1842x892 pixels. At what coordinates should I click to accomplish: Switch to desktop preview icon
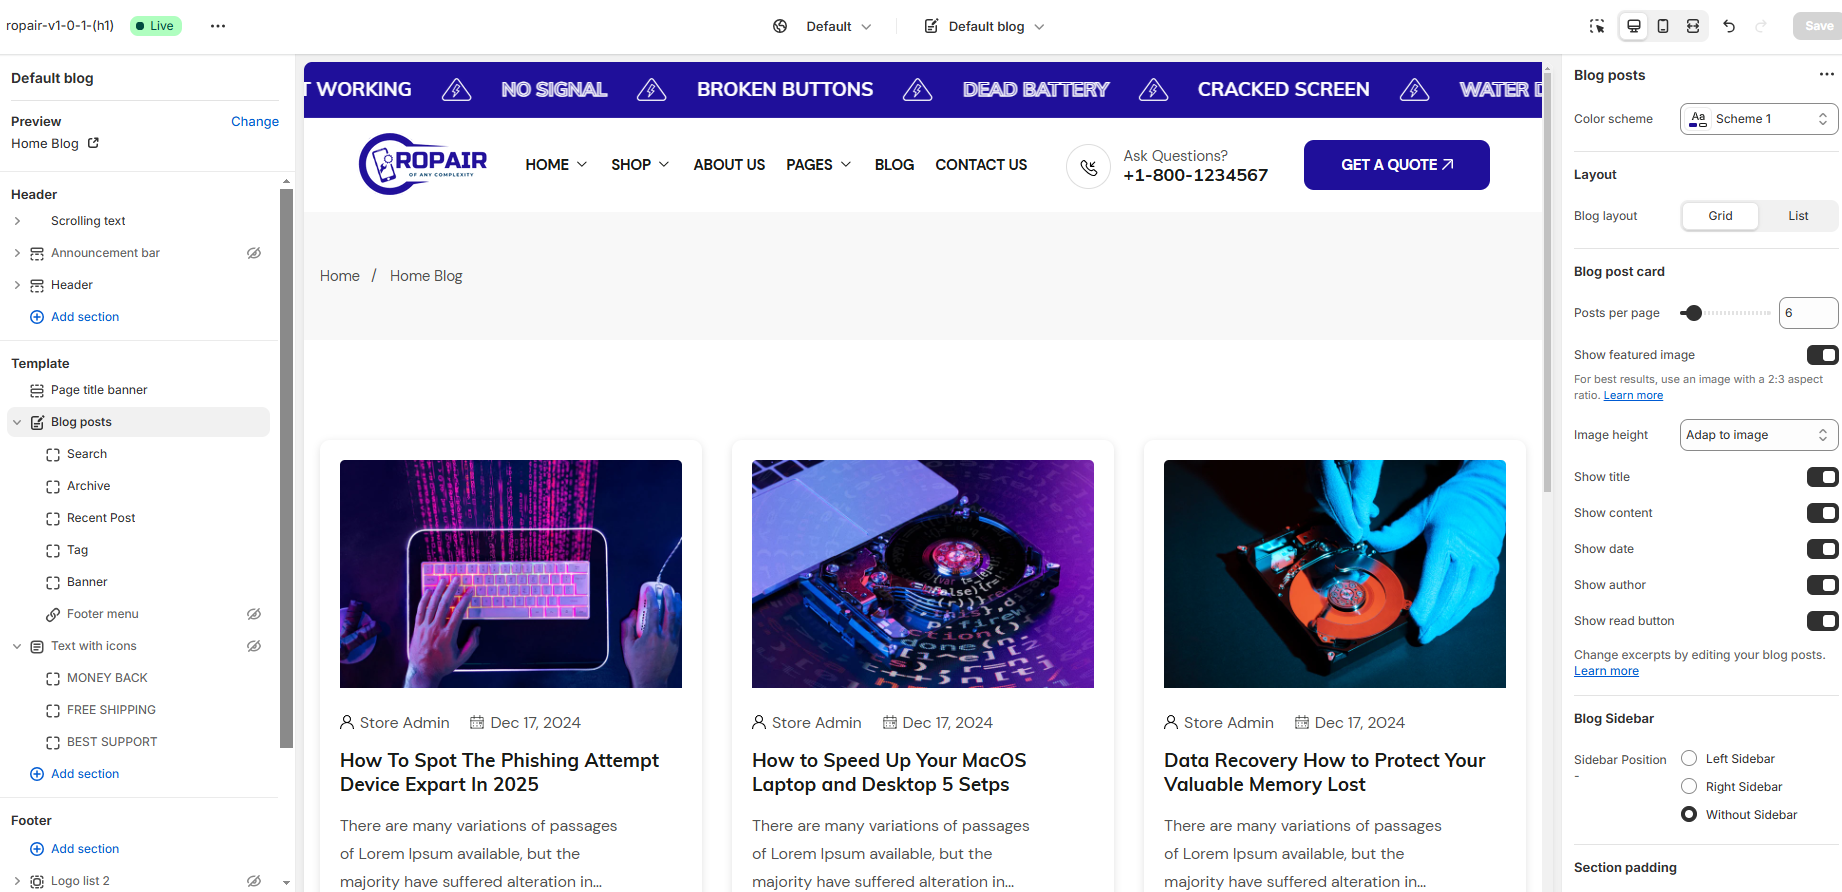pos(1634,26)
